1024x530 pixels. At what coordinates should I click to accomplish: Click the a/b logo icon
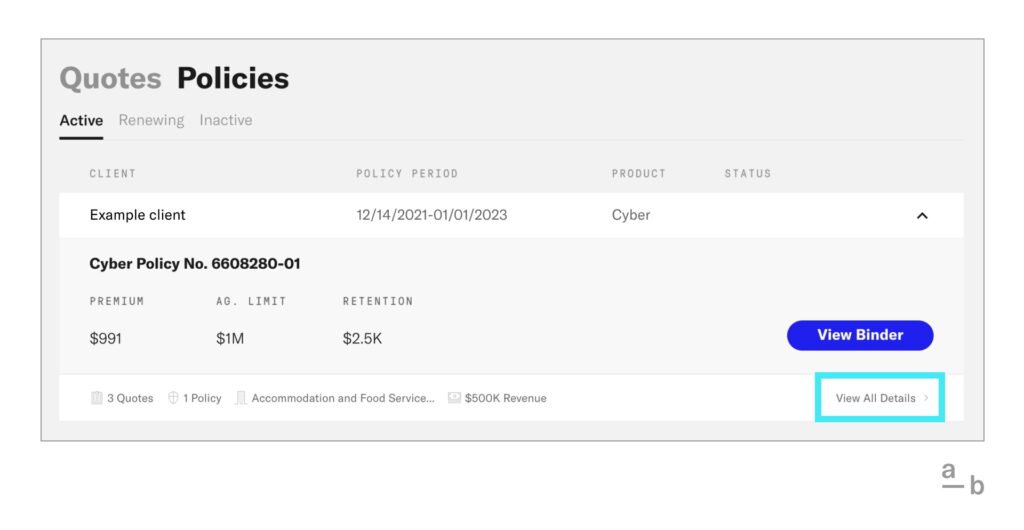(963, 477)
